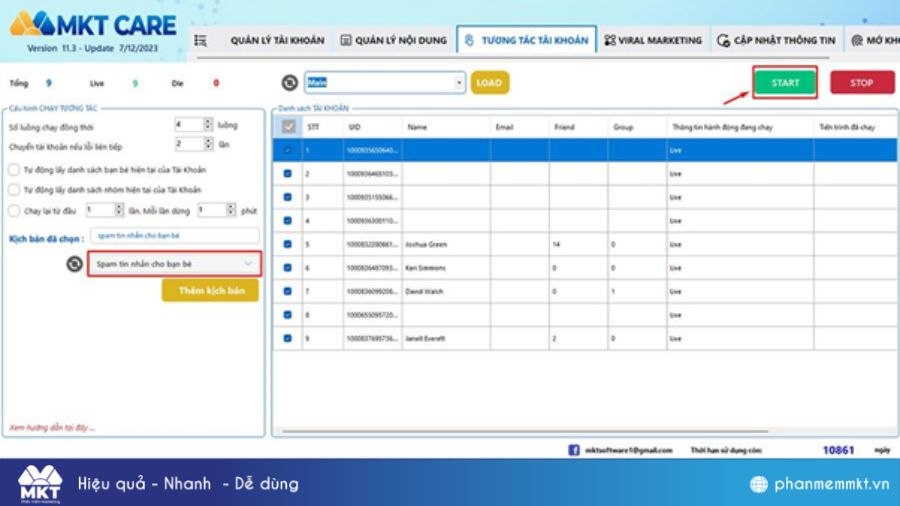Enable Tự động lấy danh sách bạn bè checkbox
The height and width of the screenshot is (506, 900).
[14, 170]
